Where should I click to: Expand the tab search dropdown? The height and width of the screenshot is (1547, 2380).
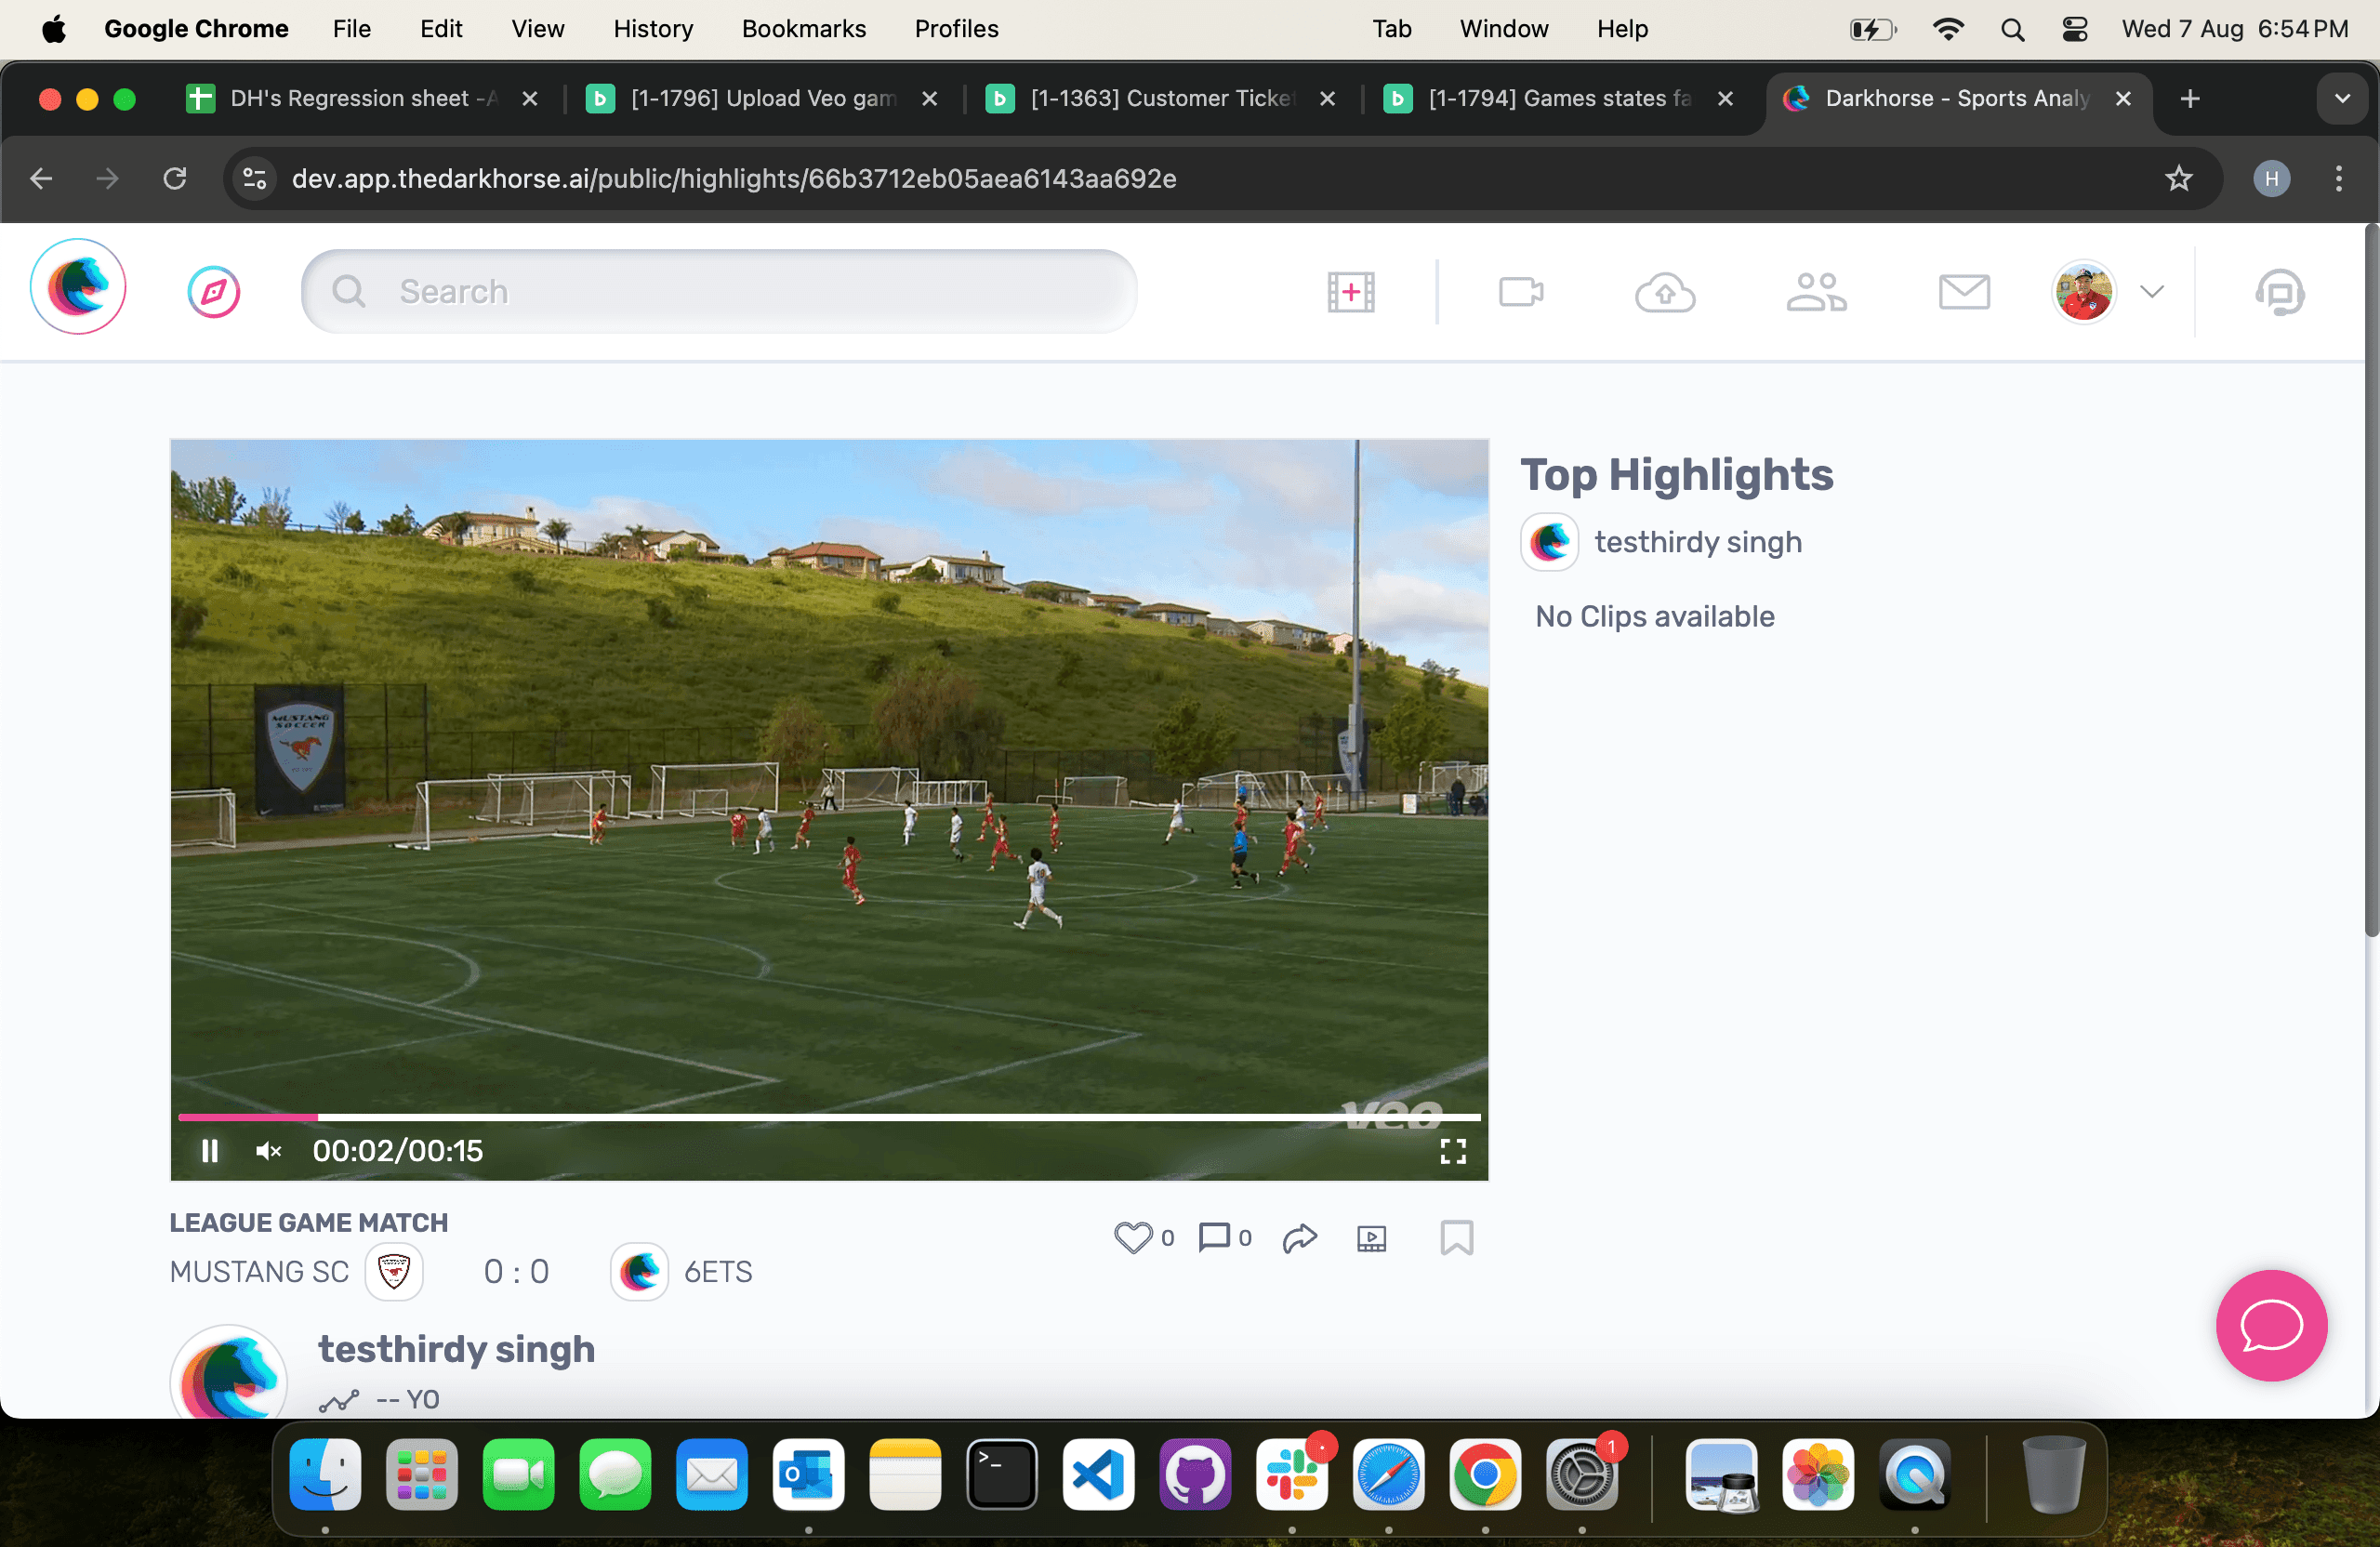2342,98
